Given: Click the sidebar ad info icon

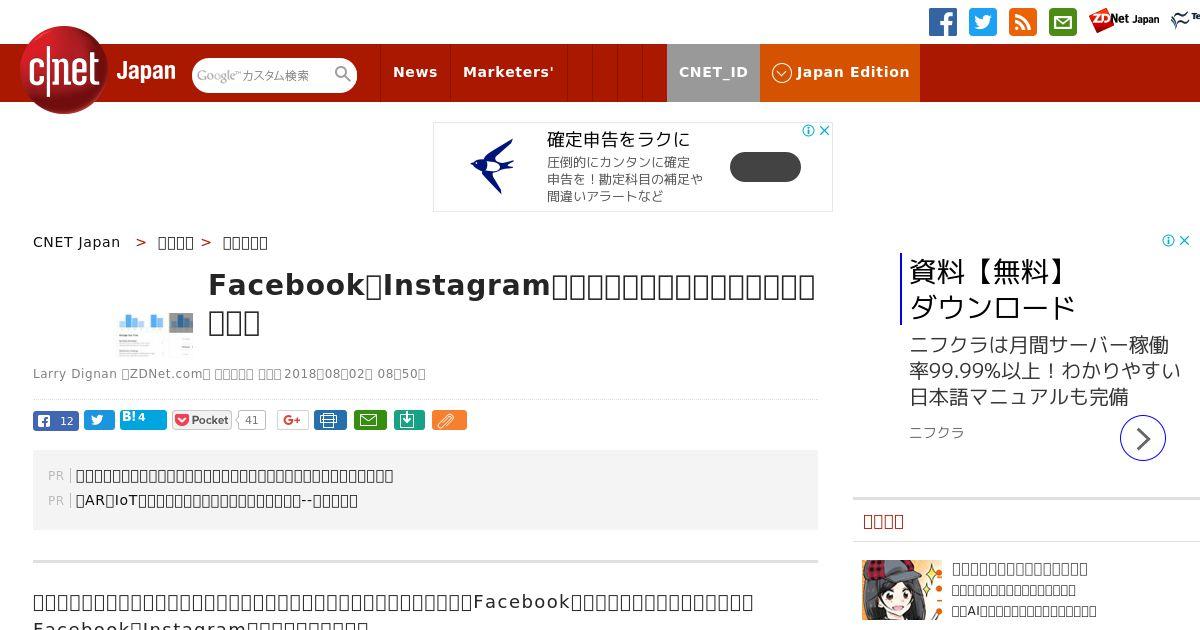Looking at the screenshot, I should [x=1168, y=241].
